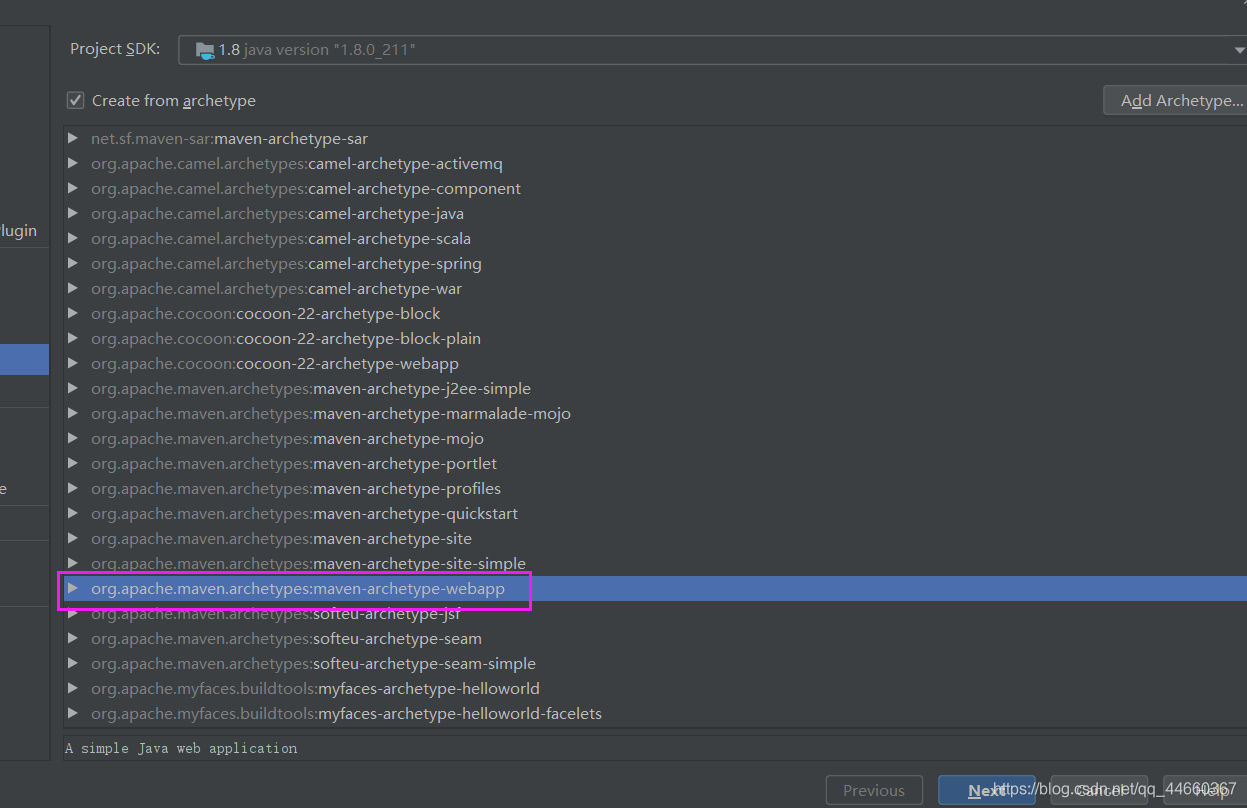Click the Previous button
The height and width of the screenshot is (808, 1247).
pos(873,790)
